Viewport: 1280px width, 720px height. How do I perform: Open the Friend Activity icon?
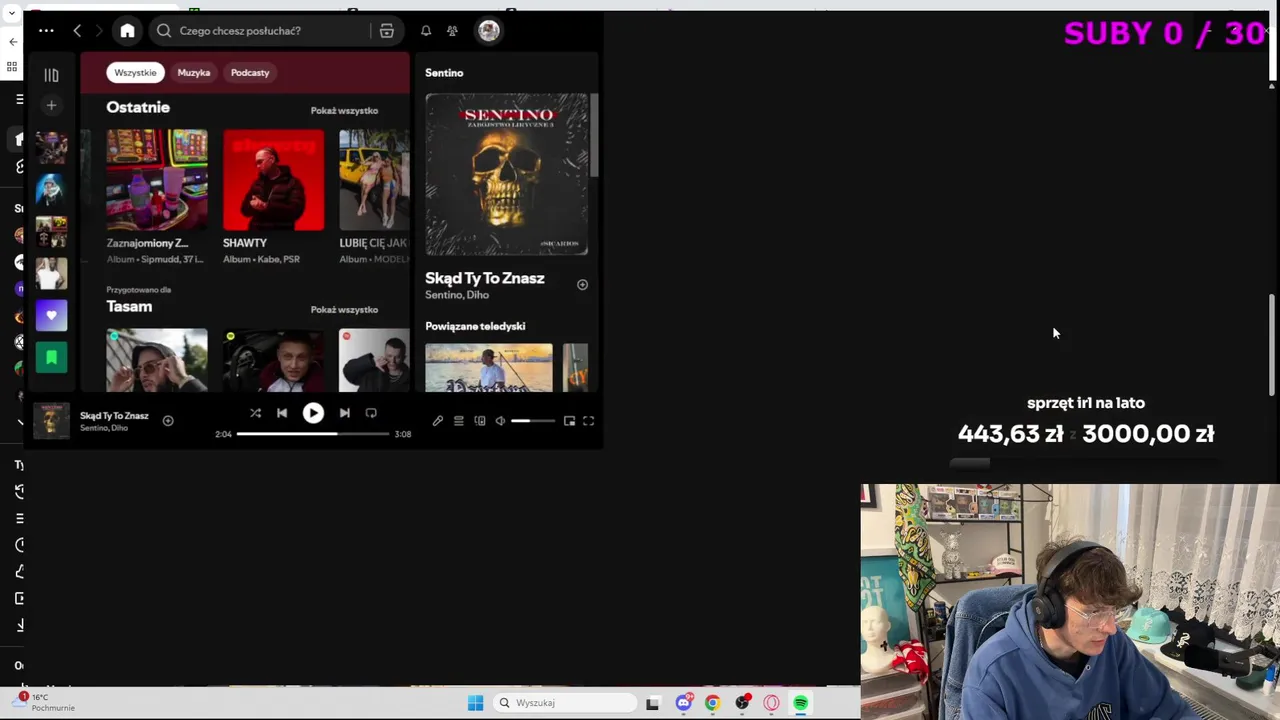tap(452, 31)
